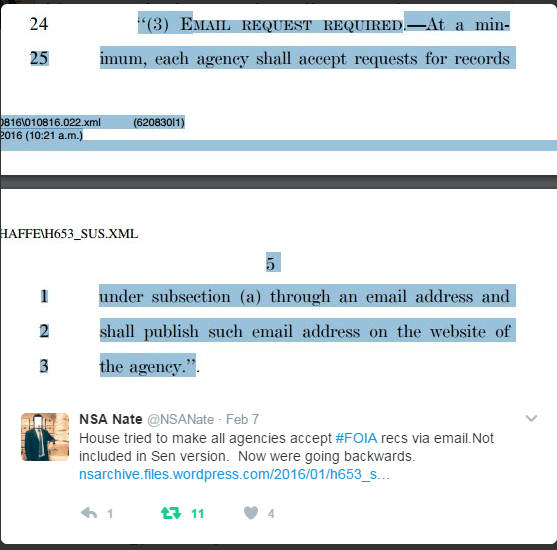Click the highlighted page number 5

click(273, 262)
